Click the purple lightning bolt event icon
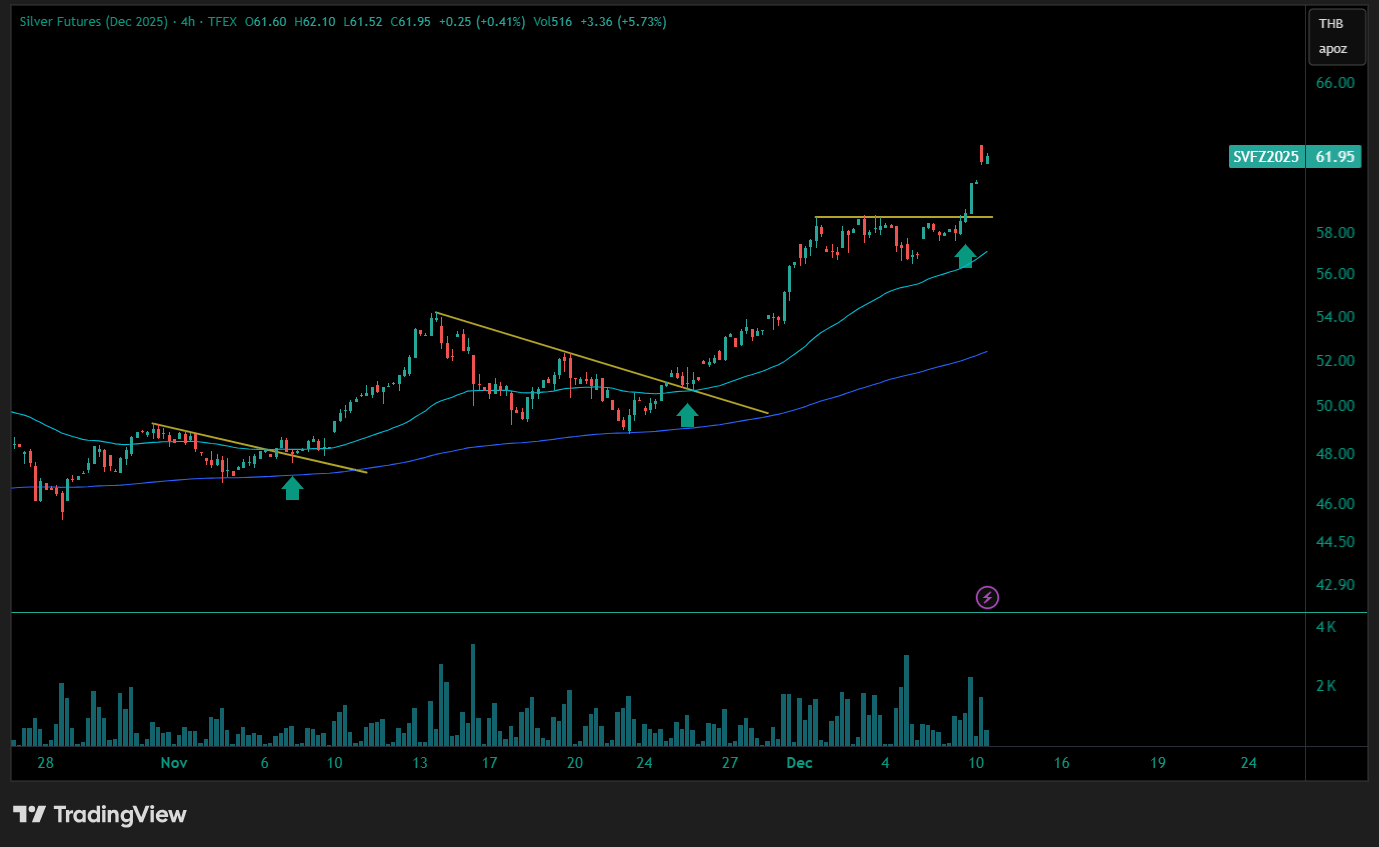The image size is (1379, 847). [987, 598]
